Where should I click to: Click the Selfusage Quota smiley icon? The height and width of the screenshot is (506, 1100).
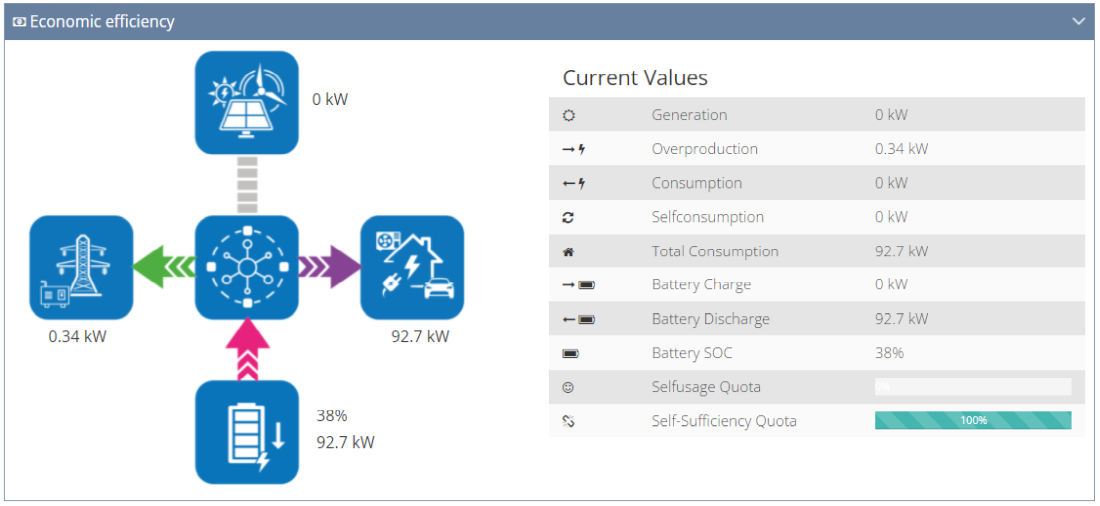click(x=569, y=387)
